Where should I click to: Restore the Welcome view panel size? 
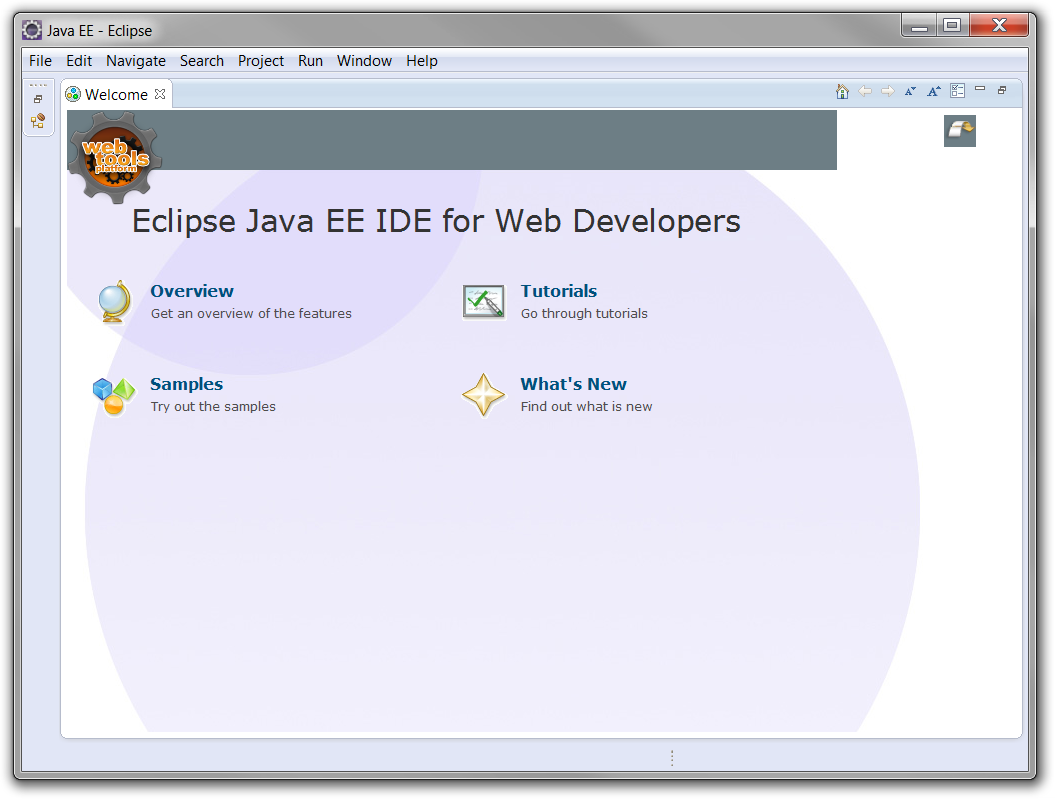pyautogui.click(x=1002, y=91)
